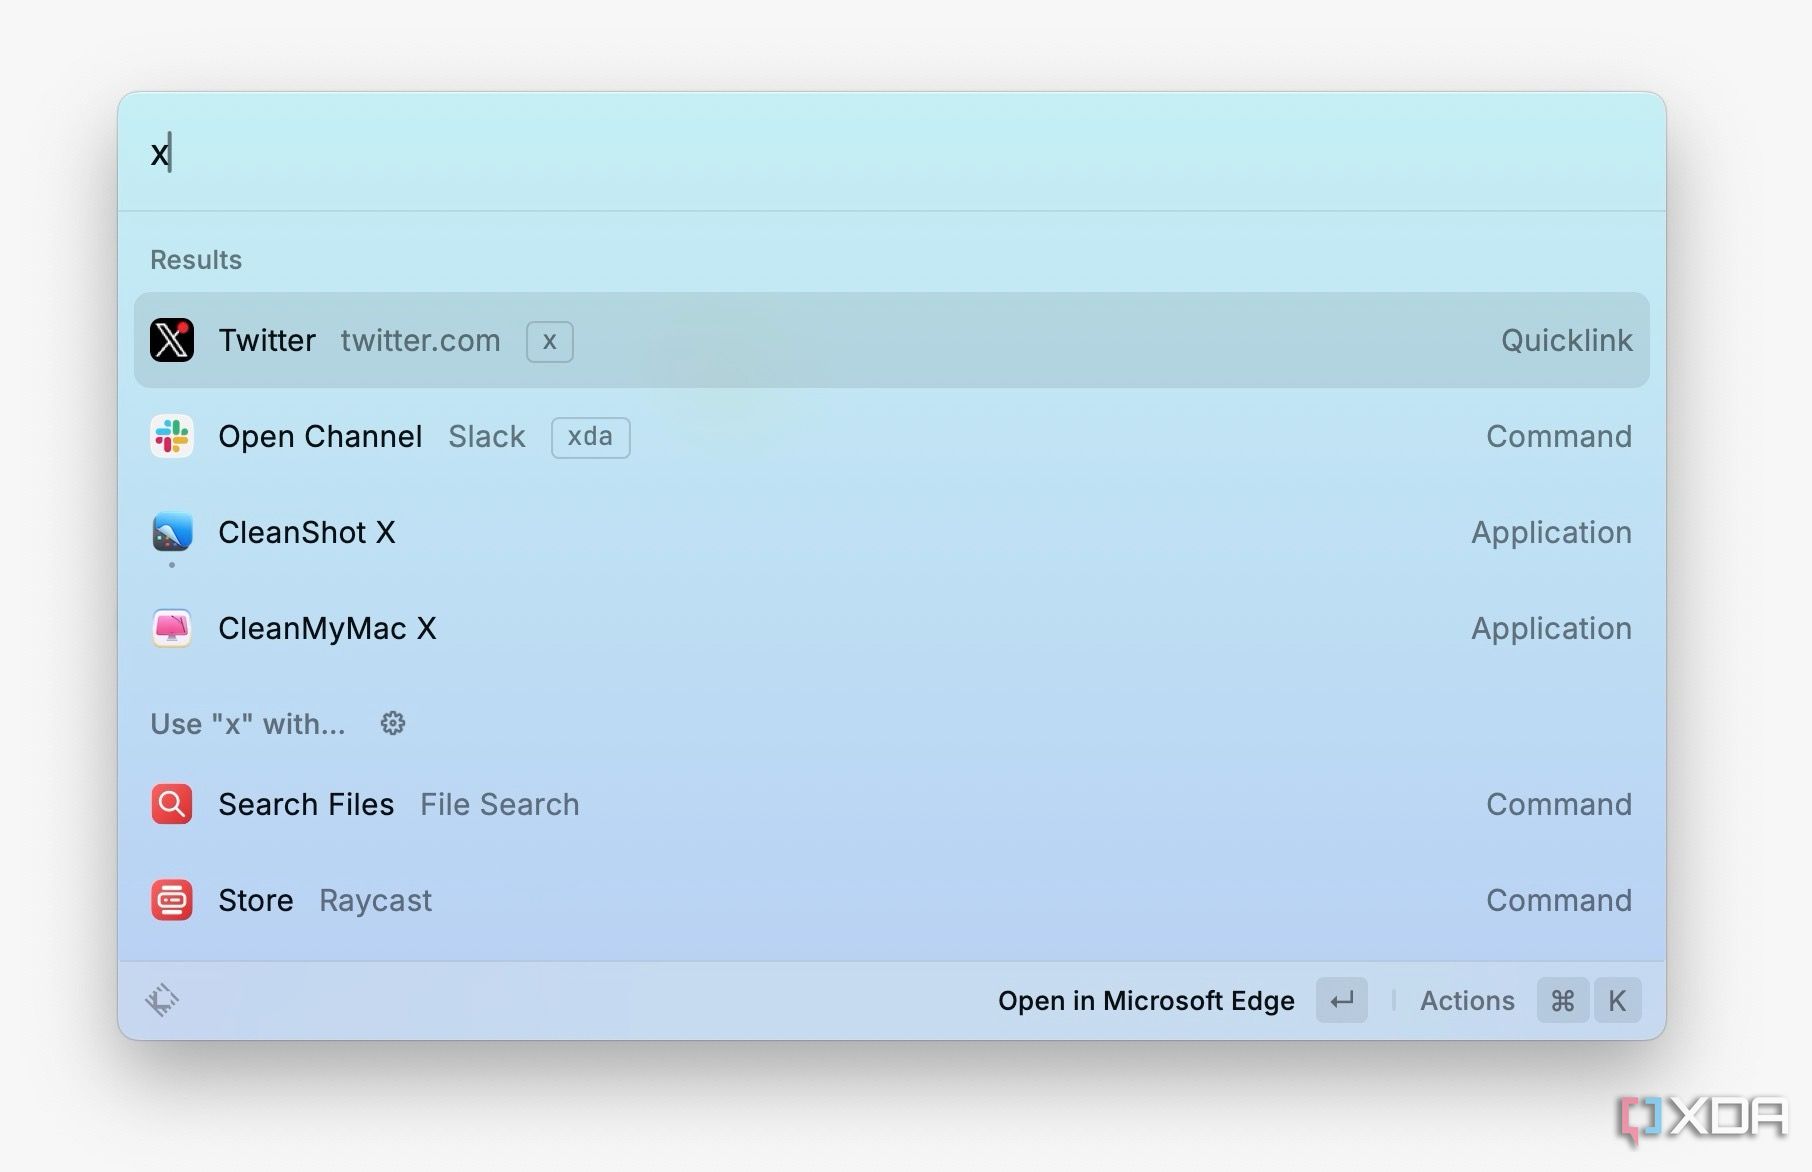Click the Return key icon in footer
Screen dimensions: 1812x1172
click(x=1342, y=1000)
